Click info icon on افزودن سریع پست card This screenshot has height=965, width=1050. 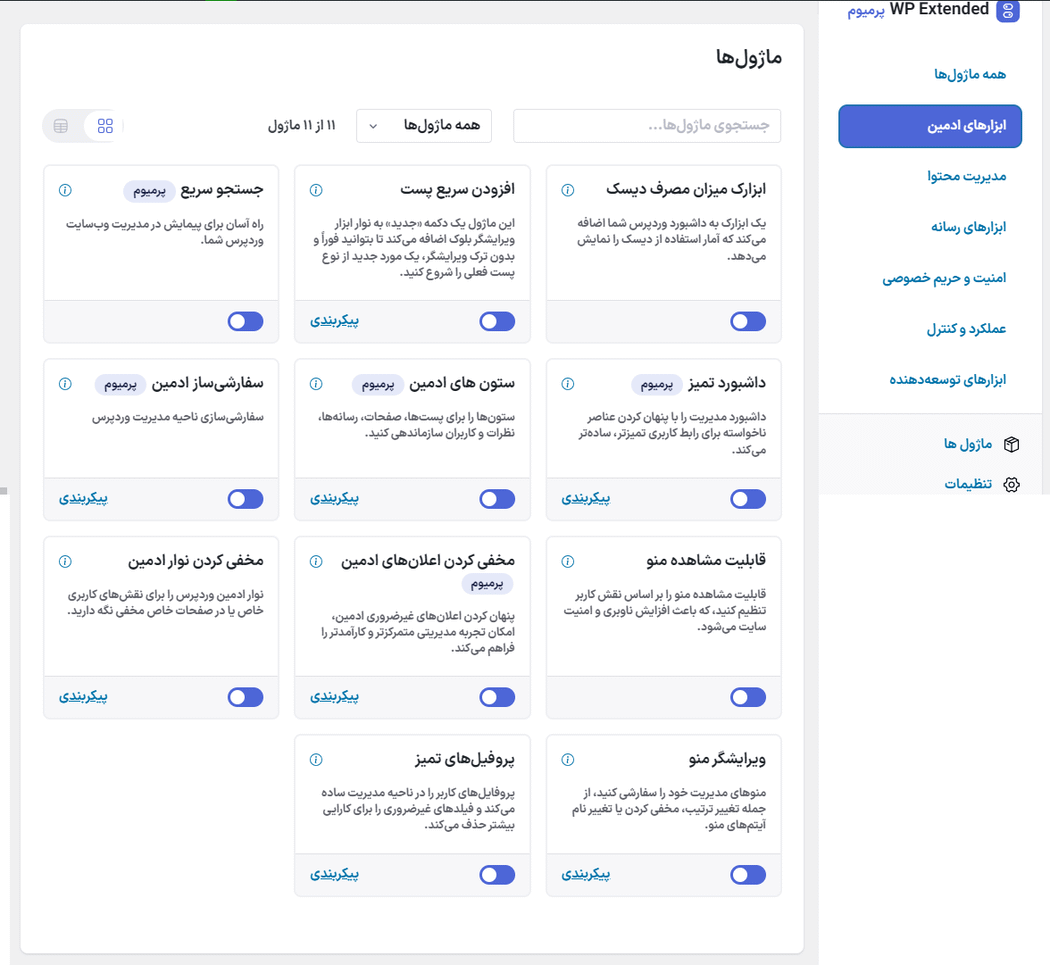(316, 190)
